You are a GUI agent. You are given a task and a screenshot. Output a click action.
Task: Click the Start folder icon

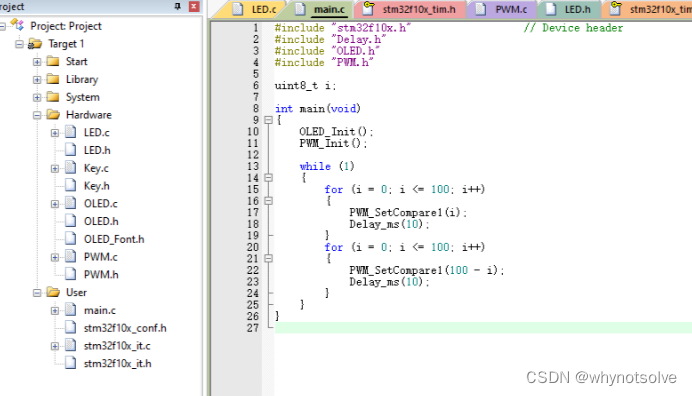pyautogui.click(x=53, y=61)
